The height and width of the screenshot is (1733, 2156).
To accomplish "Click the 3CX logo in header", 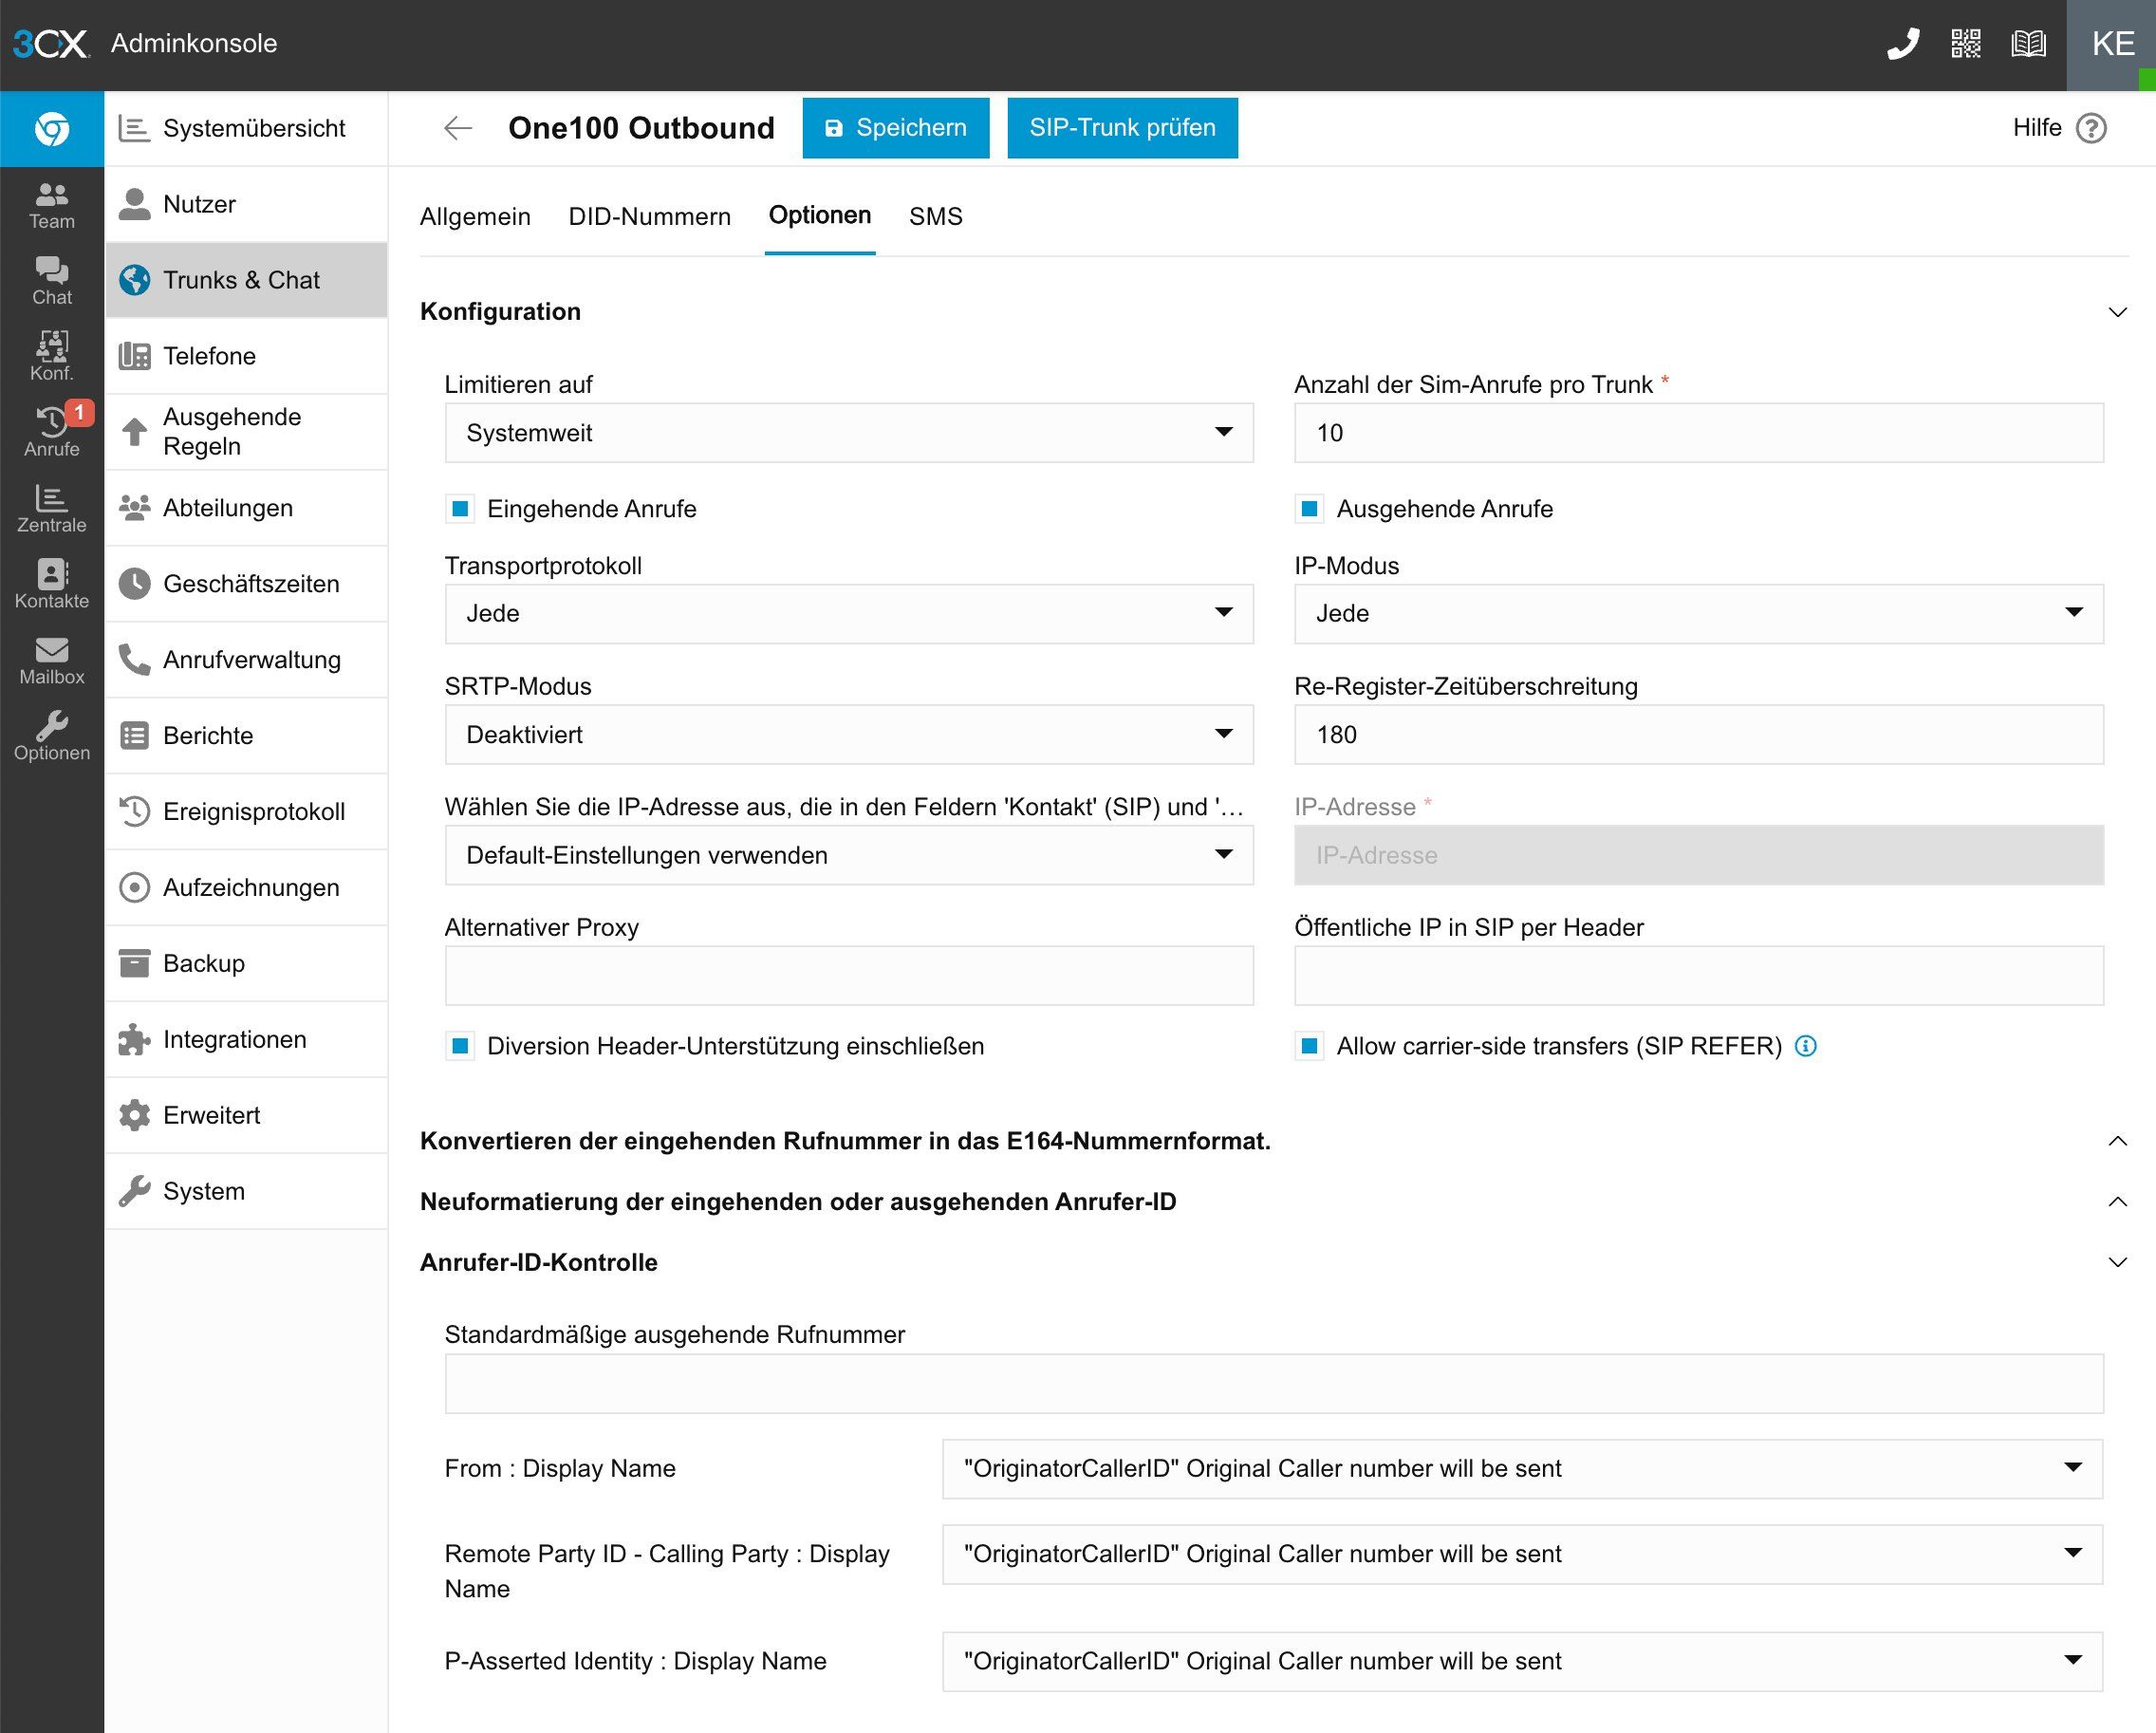I will (51, 44).
